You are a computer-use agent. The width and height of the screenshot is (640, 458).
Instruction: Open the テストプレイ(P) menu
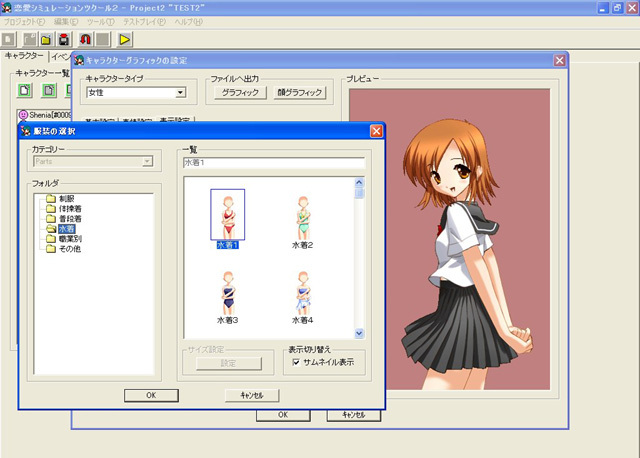click(144, 22)
